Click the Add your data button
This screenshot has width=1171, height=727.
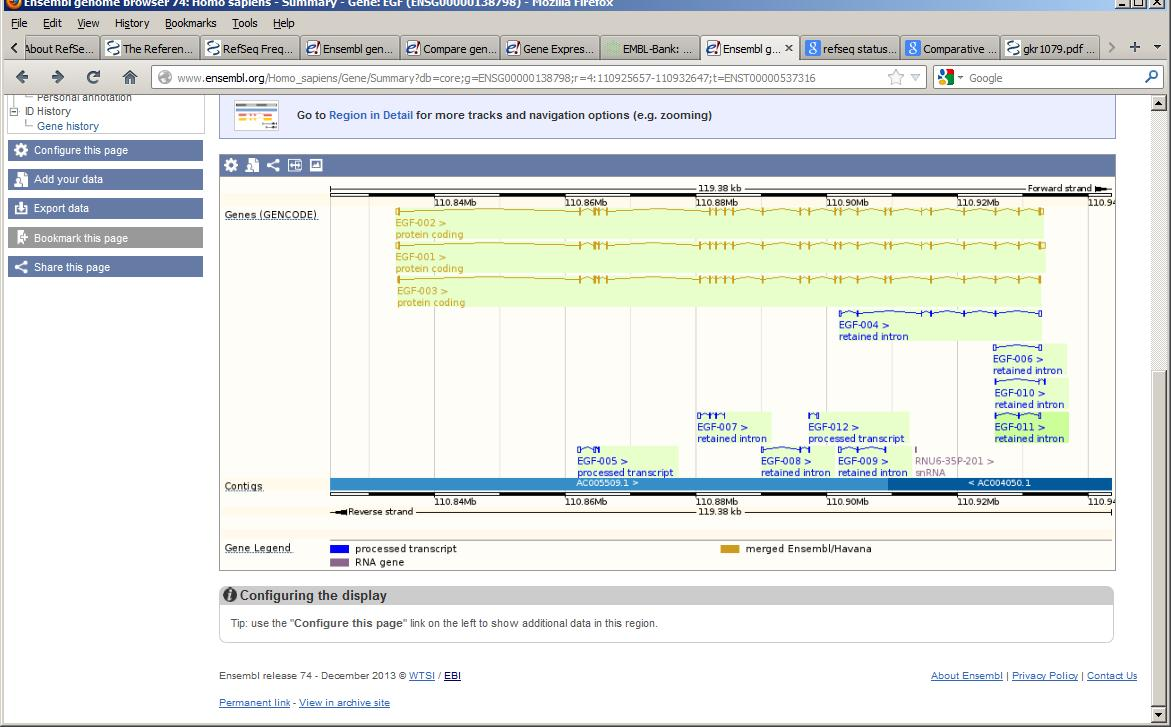tap(105, 179)
